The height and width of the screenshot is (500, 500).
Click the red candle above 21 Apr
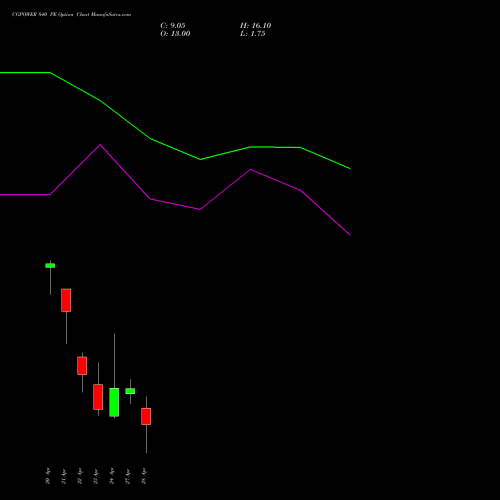point(66,300)
